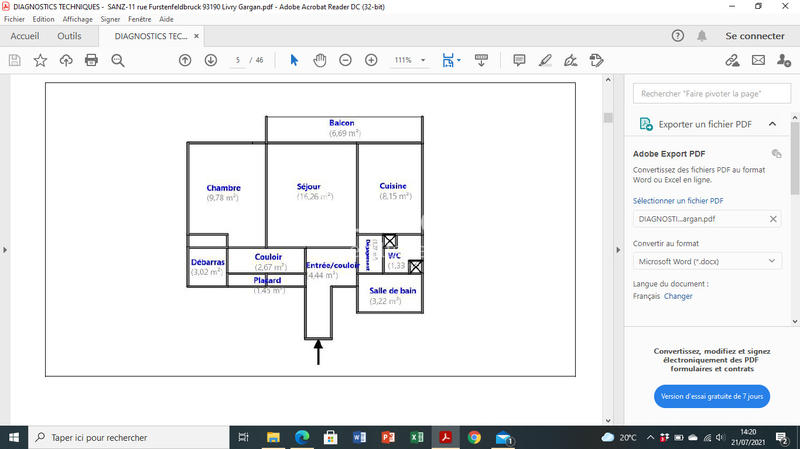
Task: Click the Changer language link
Action: [678, 296]
